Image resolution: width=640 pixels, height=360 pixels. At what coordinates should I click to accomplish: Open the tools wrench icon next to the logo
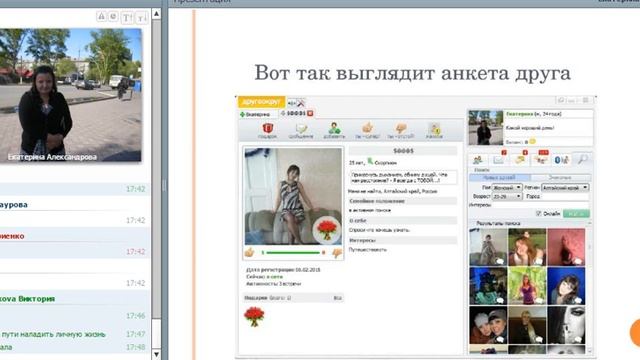click(301, 102)
